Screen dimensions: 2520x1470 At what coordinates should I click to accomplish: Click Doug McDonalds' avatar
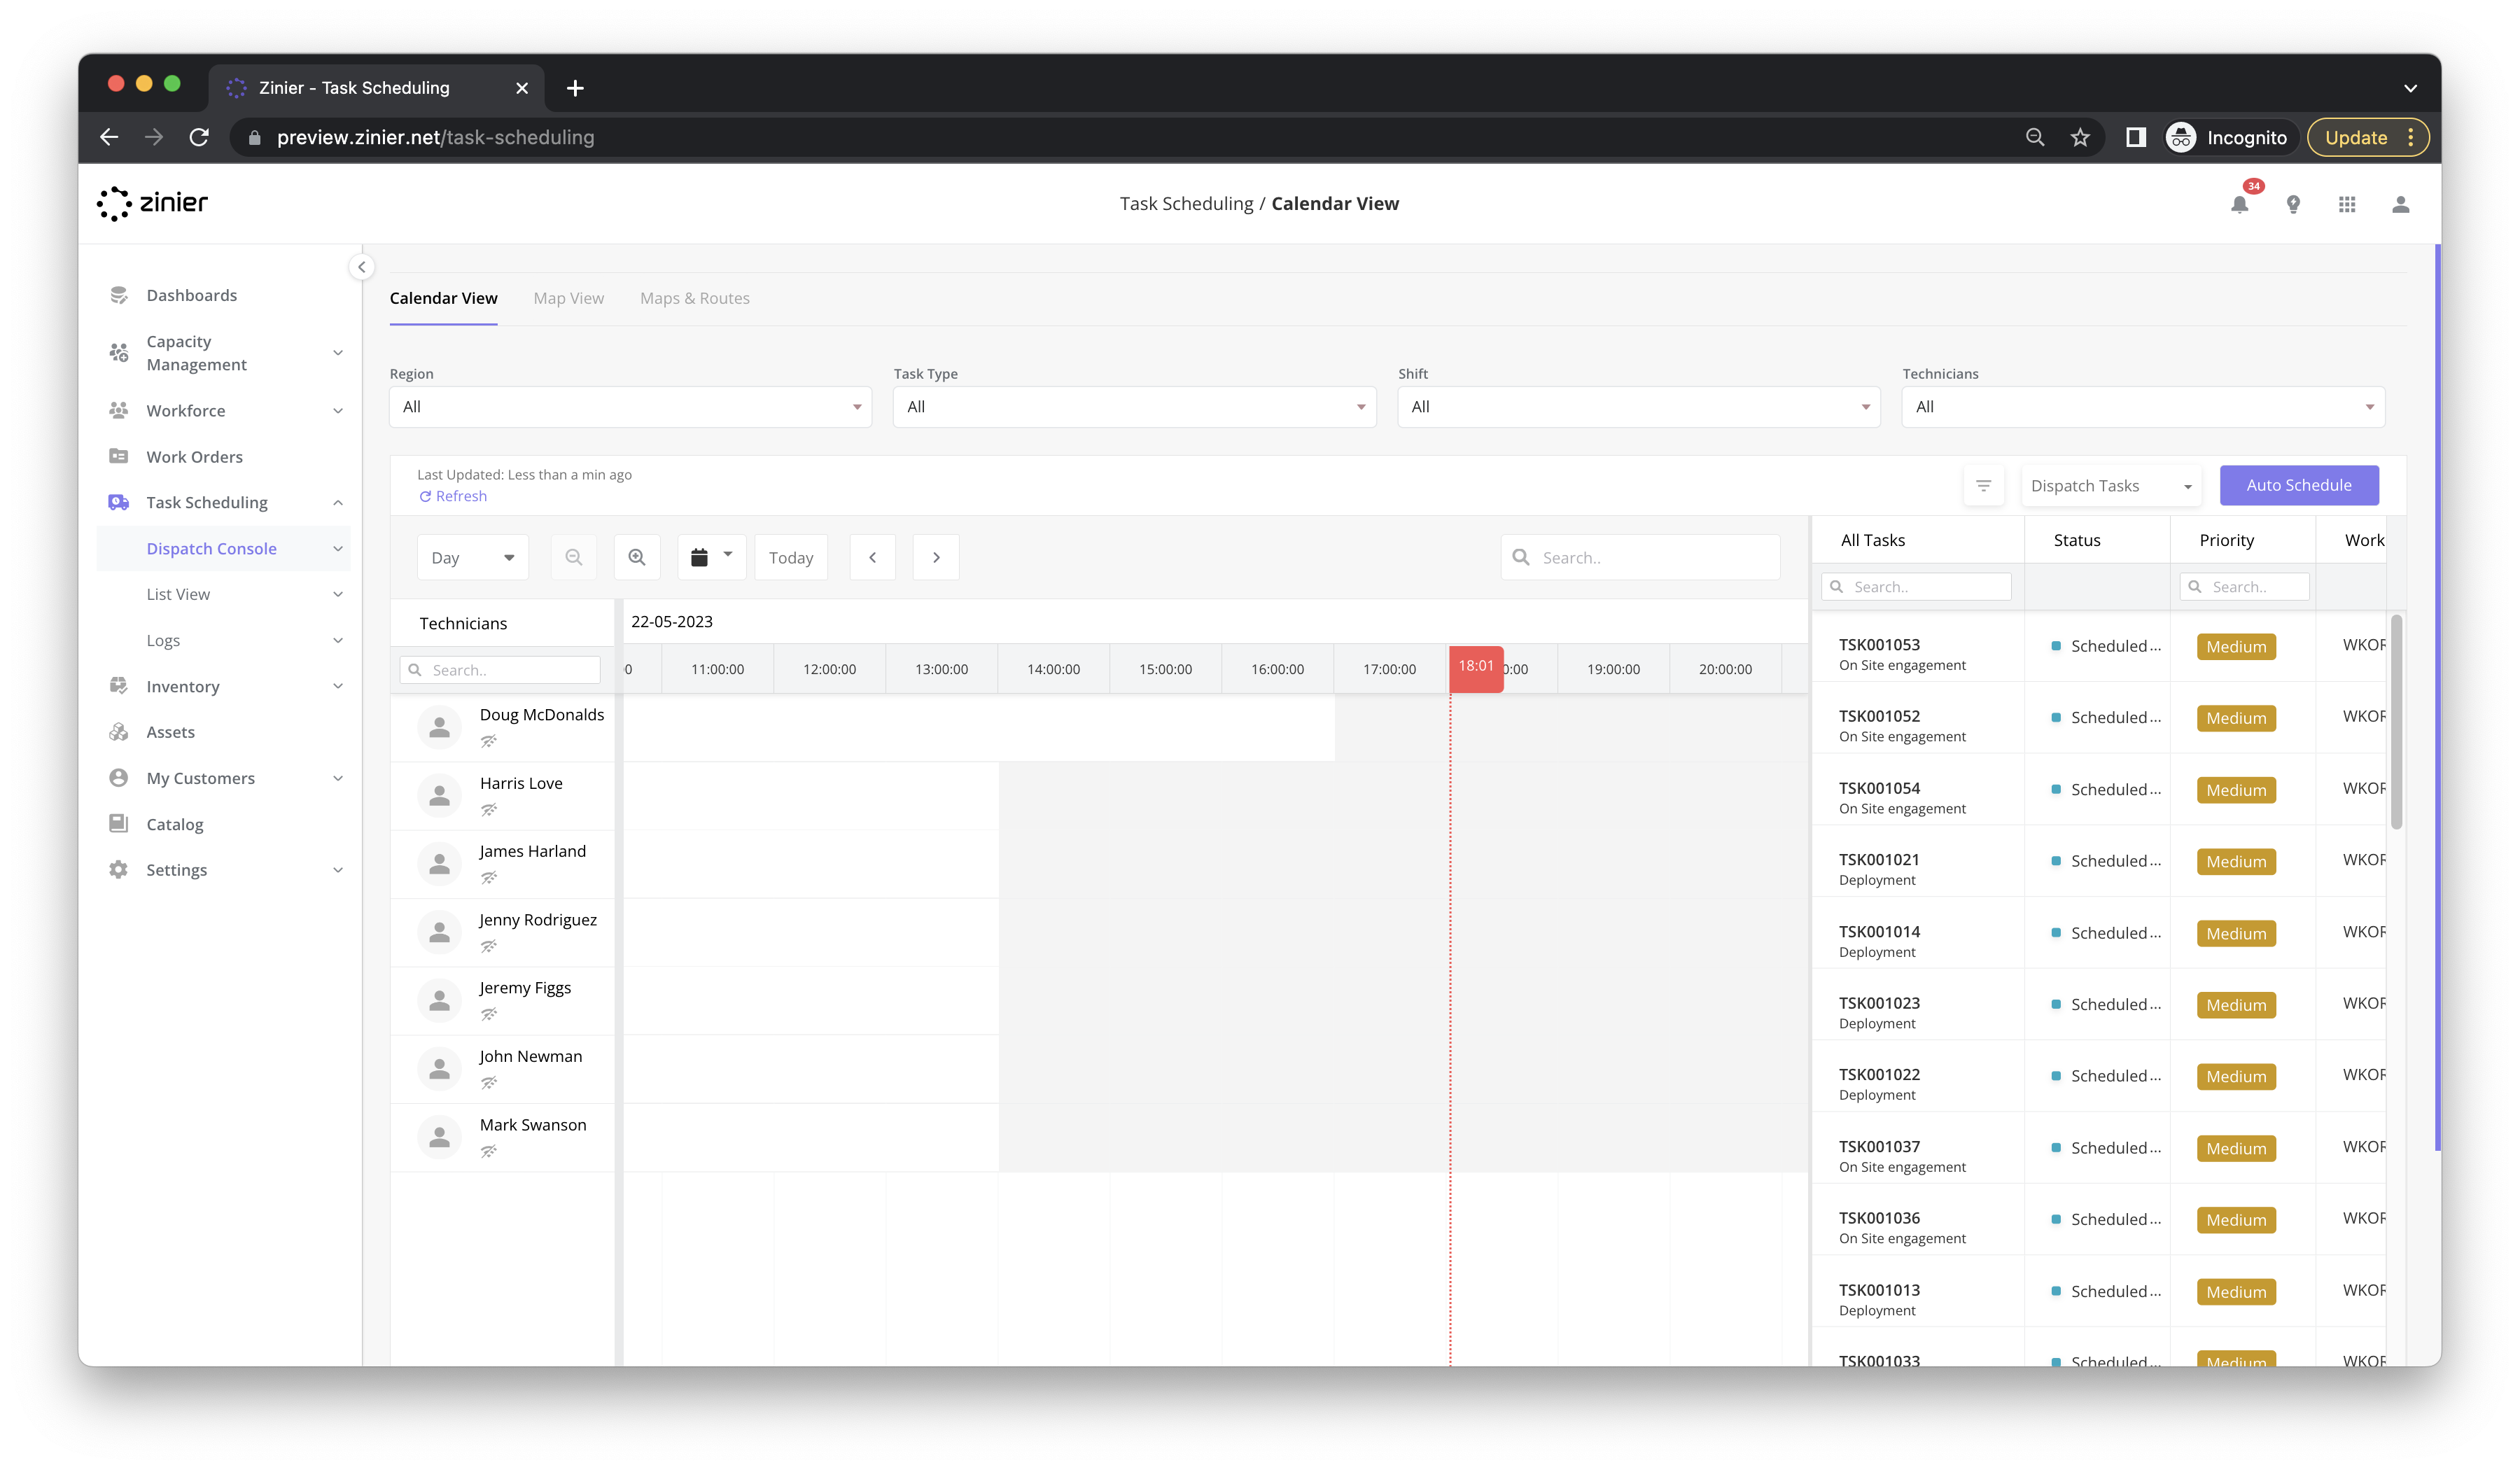(439, 727)
